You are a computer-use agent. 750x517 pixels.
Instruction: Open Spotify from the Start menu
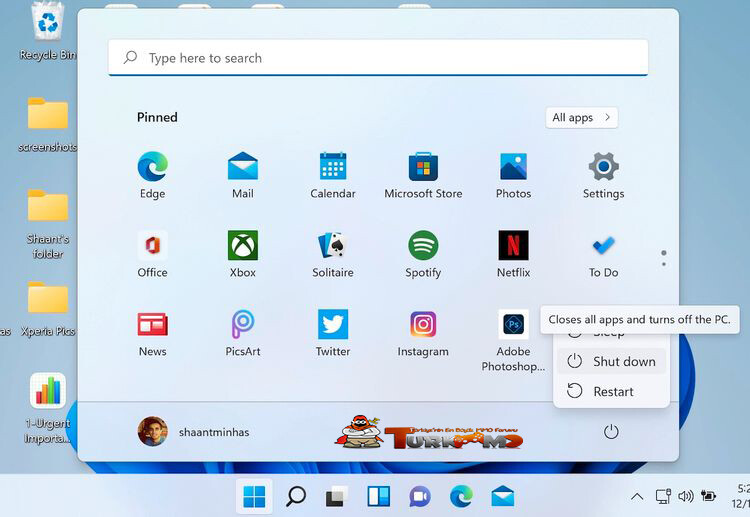click(423, 254)
